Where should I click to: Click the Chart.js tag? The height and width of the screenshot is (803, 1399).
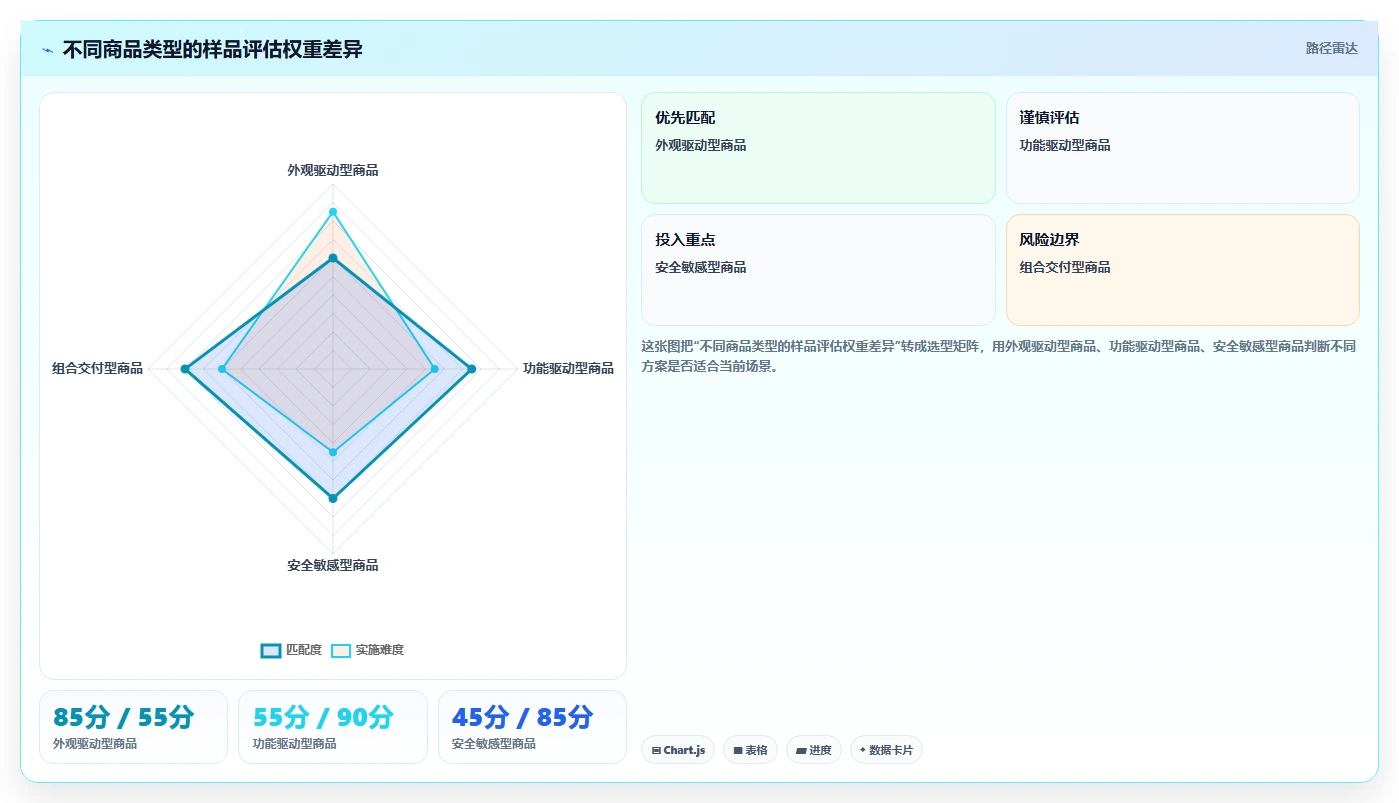click(678, 750)
